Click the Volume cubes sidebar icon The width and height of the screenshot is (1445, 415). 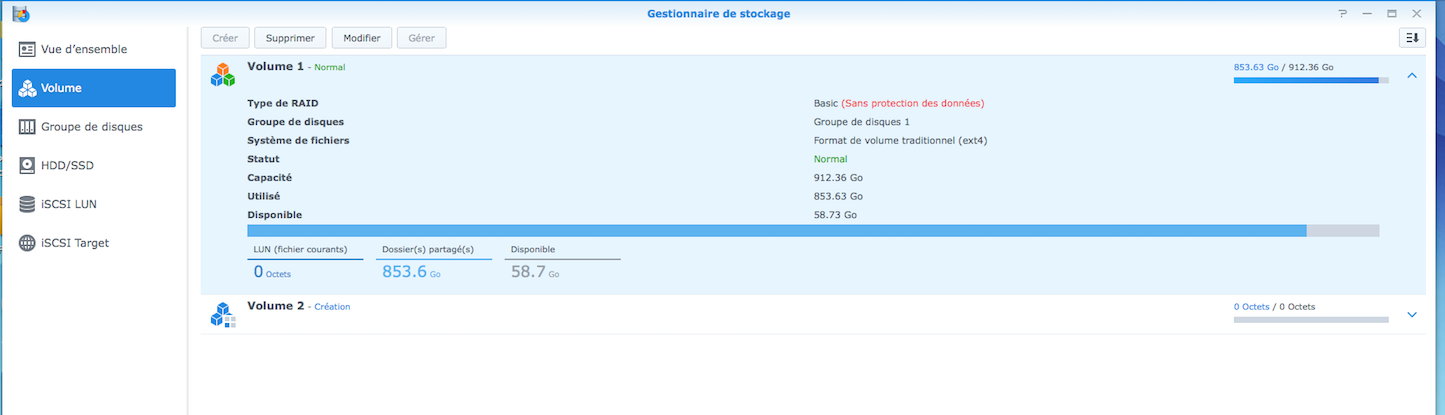(28, 88)
